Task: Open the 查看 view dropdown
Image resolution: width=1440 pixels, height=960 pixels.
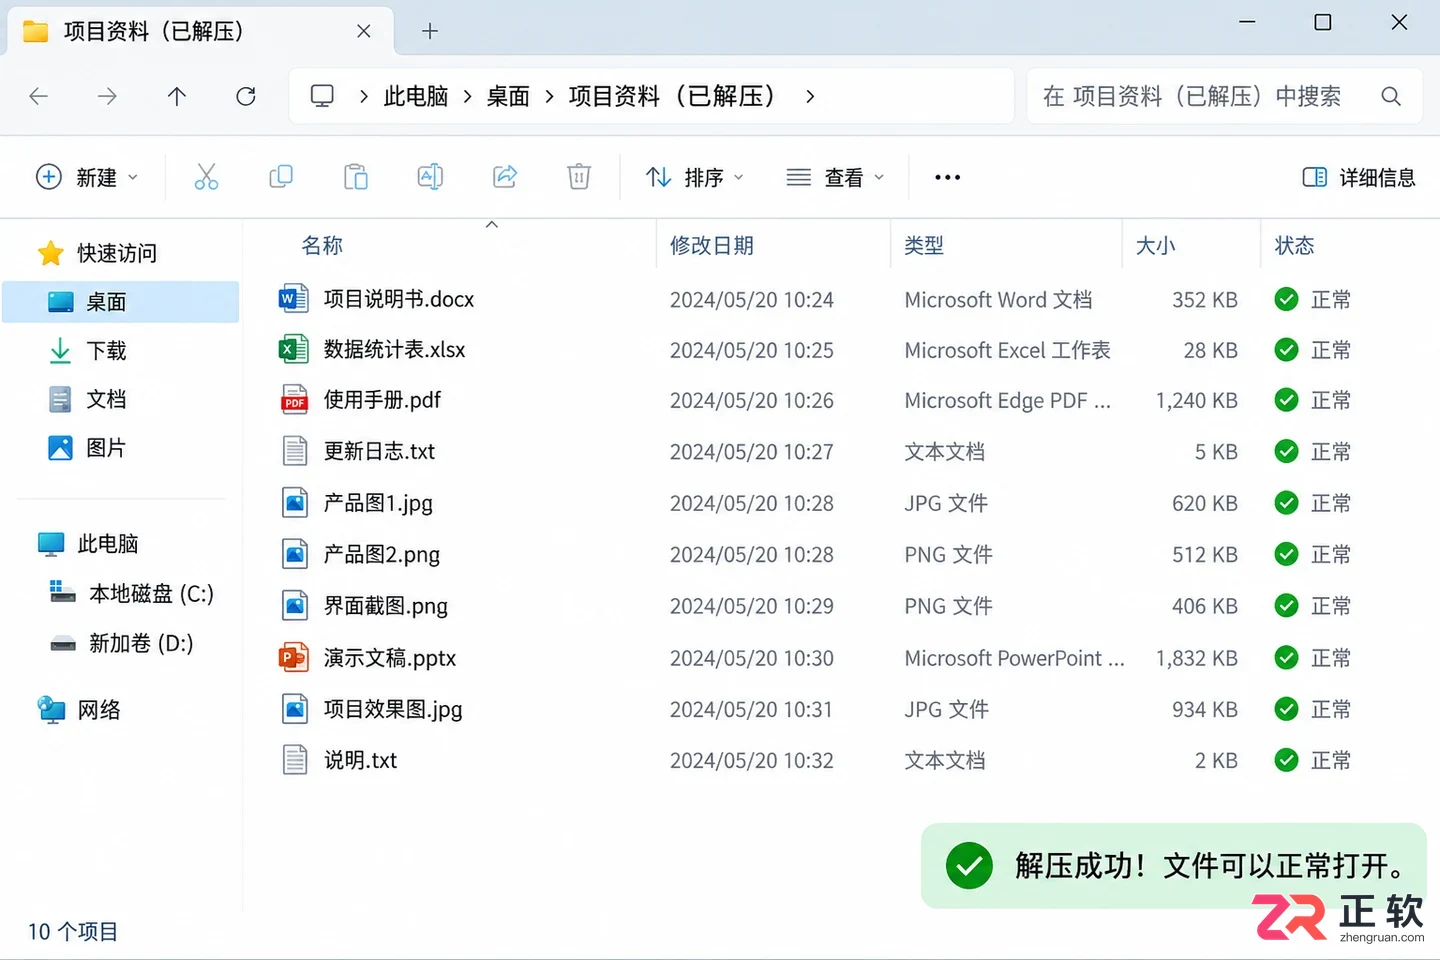Action: (x=835, y=177)
